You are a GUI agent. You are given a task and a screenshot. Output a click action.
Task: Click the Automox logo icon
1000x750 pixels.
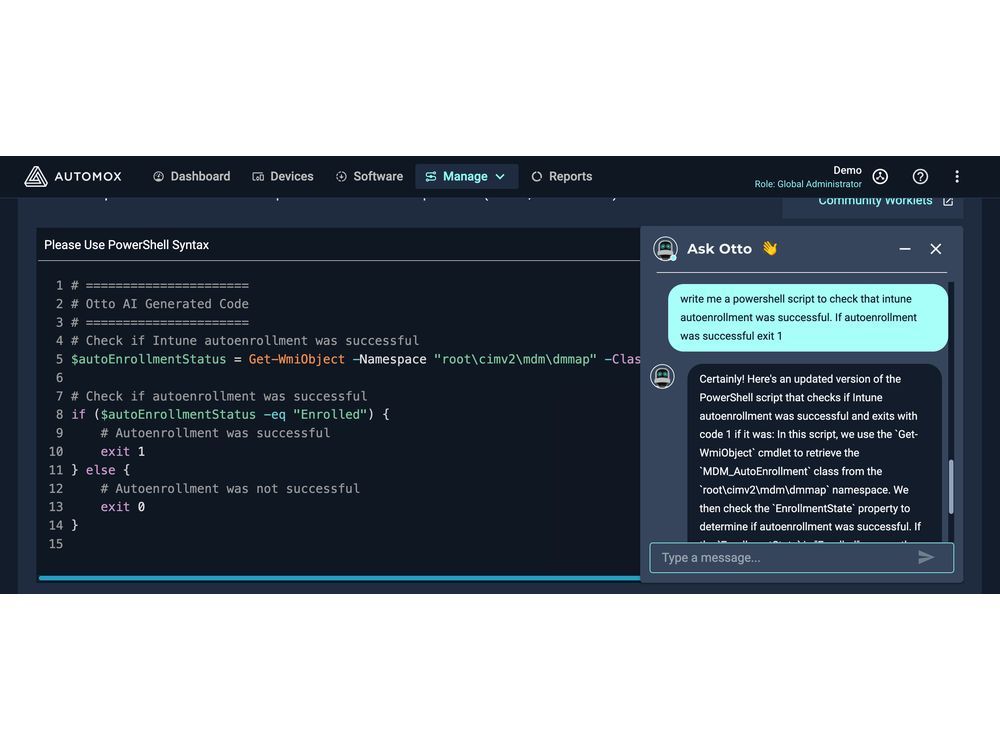[x=34, y=176]
